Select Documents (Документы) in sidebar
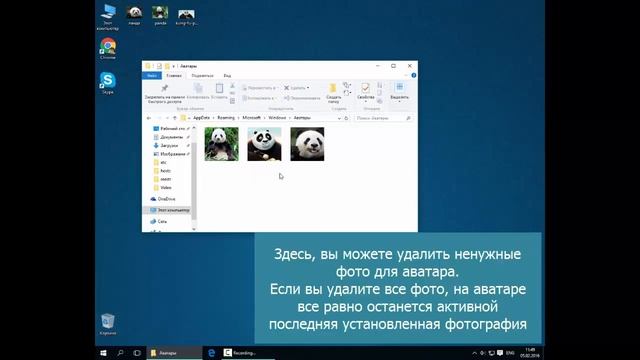 [171, 137]
